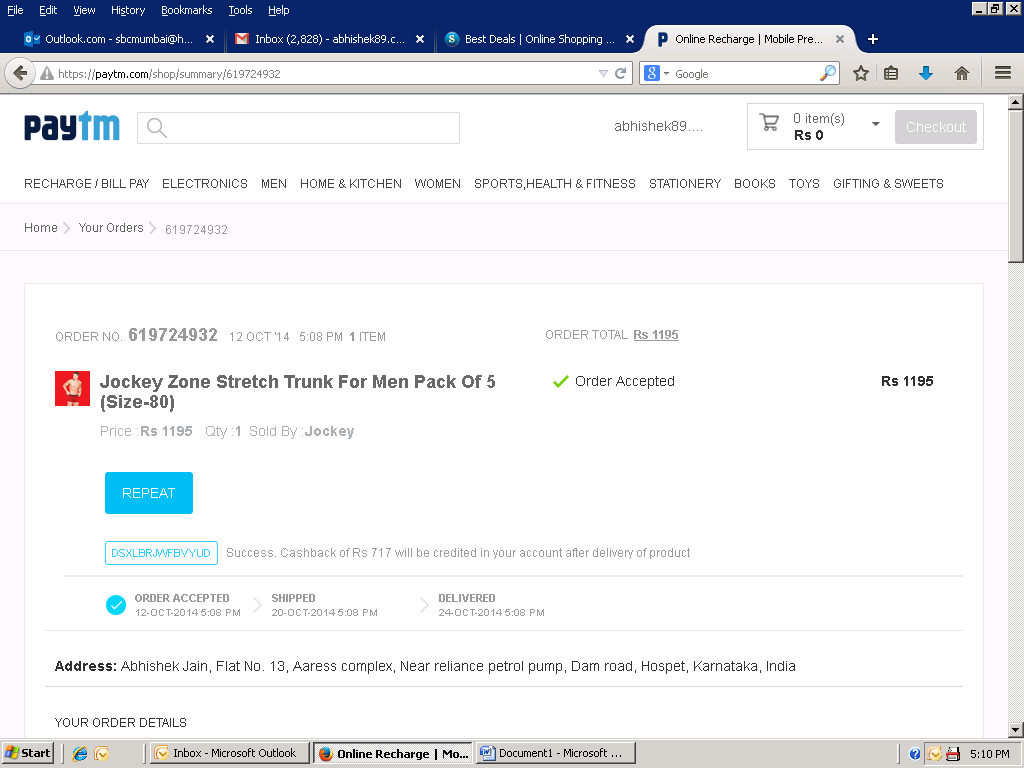Screen dimensions: 1024x768
Task: Open the GIFTING & SWEETS category
Action: 888,184
